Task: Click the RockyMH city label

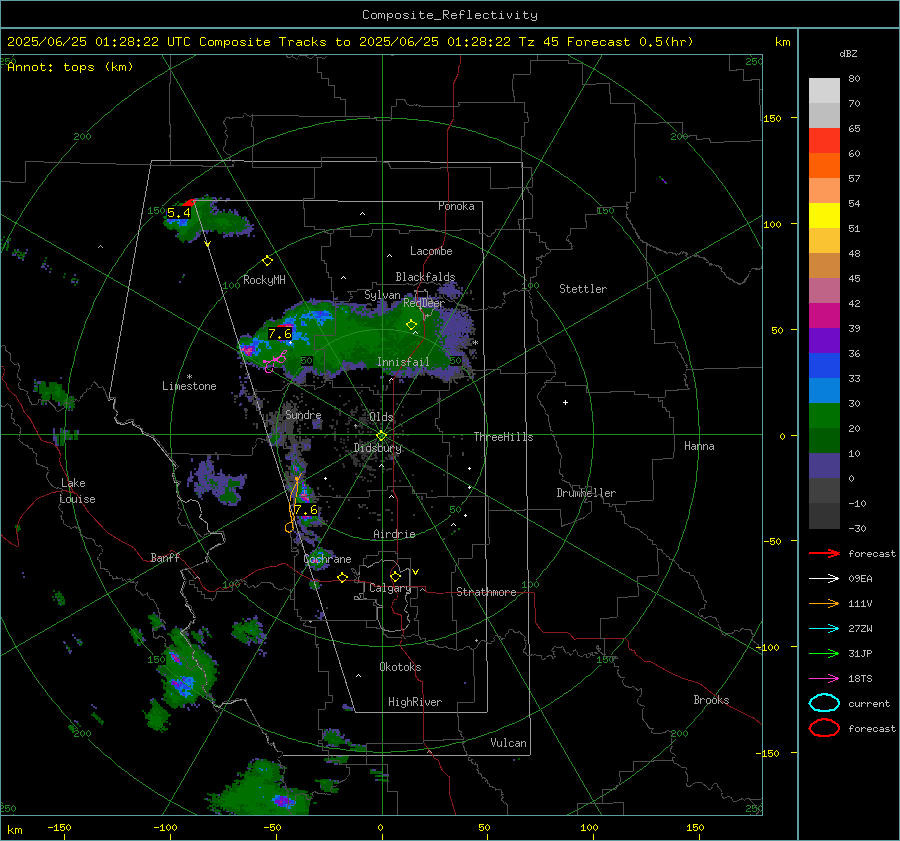Action: coord(264,280)
